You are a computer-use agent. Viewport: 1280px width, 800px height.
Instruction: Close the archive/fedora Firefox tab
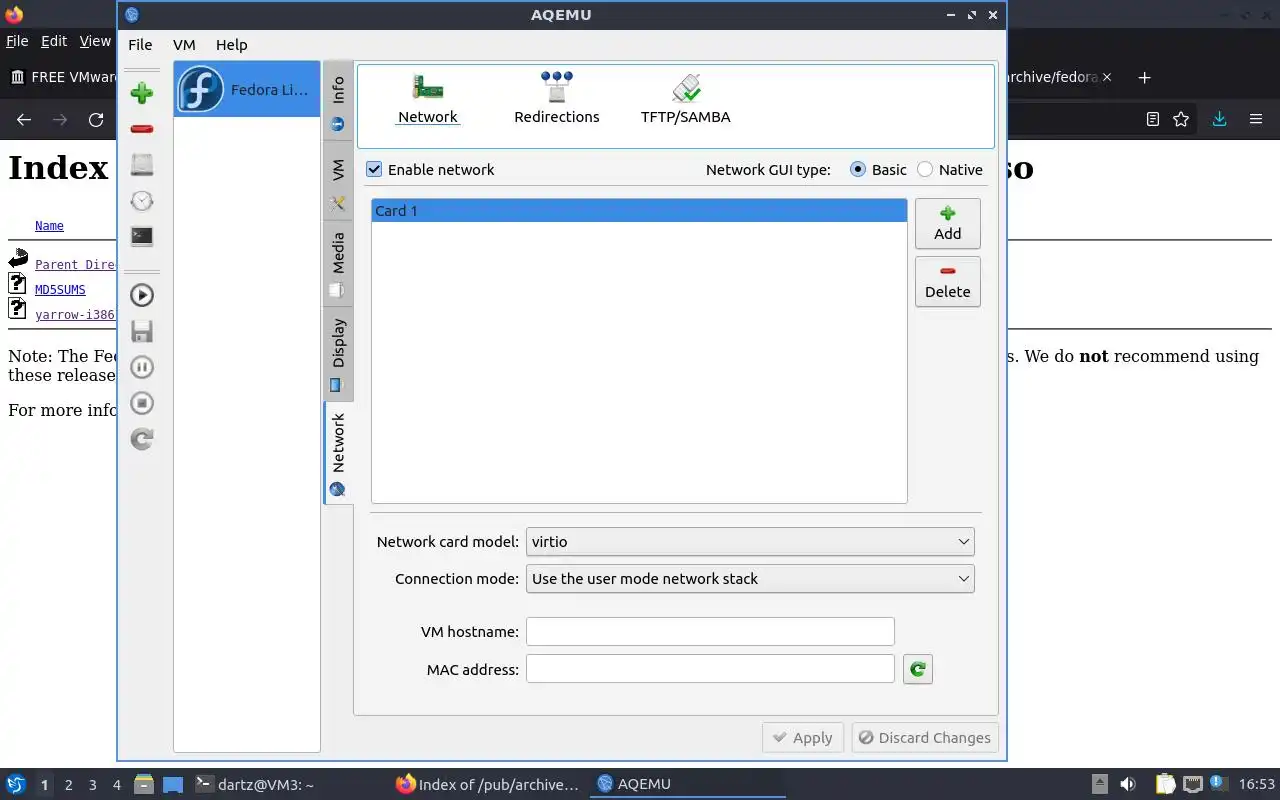[x=1106, y=77]
